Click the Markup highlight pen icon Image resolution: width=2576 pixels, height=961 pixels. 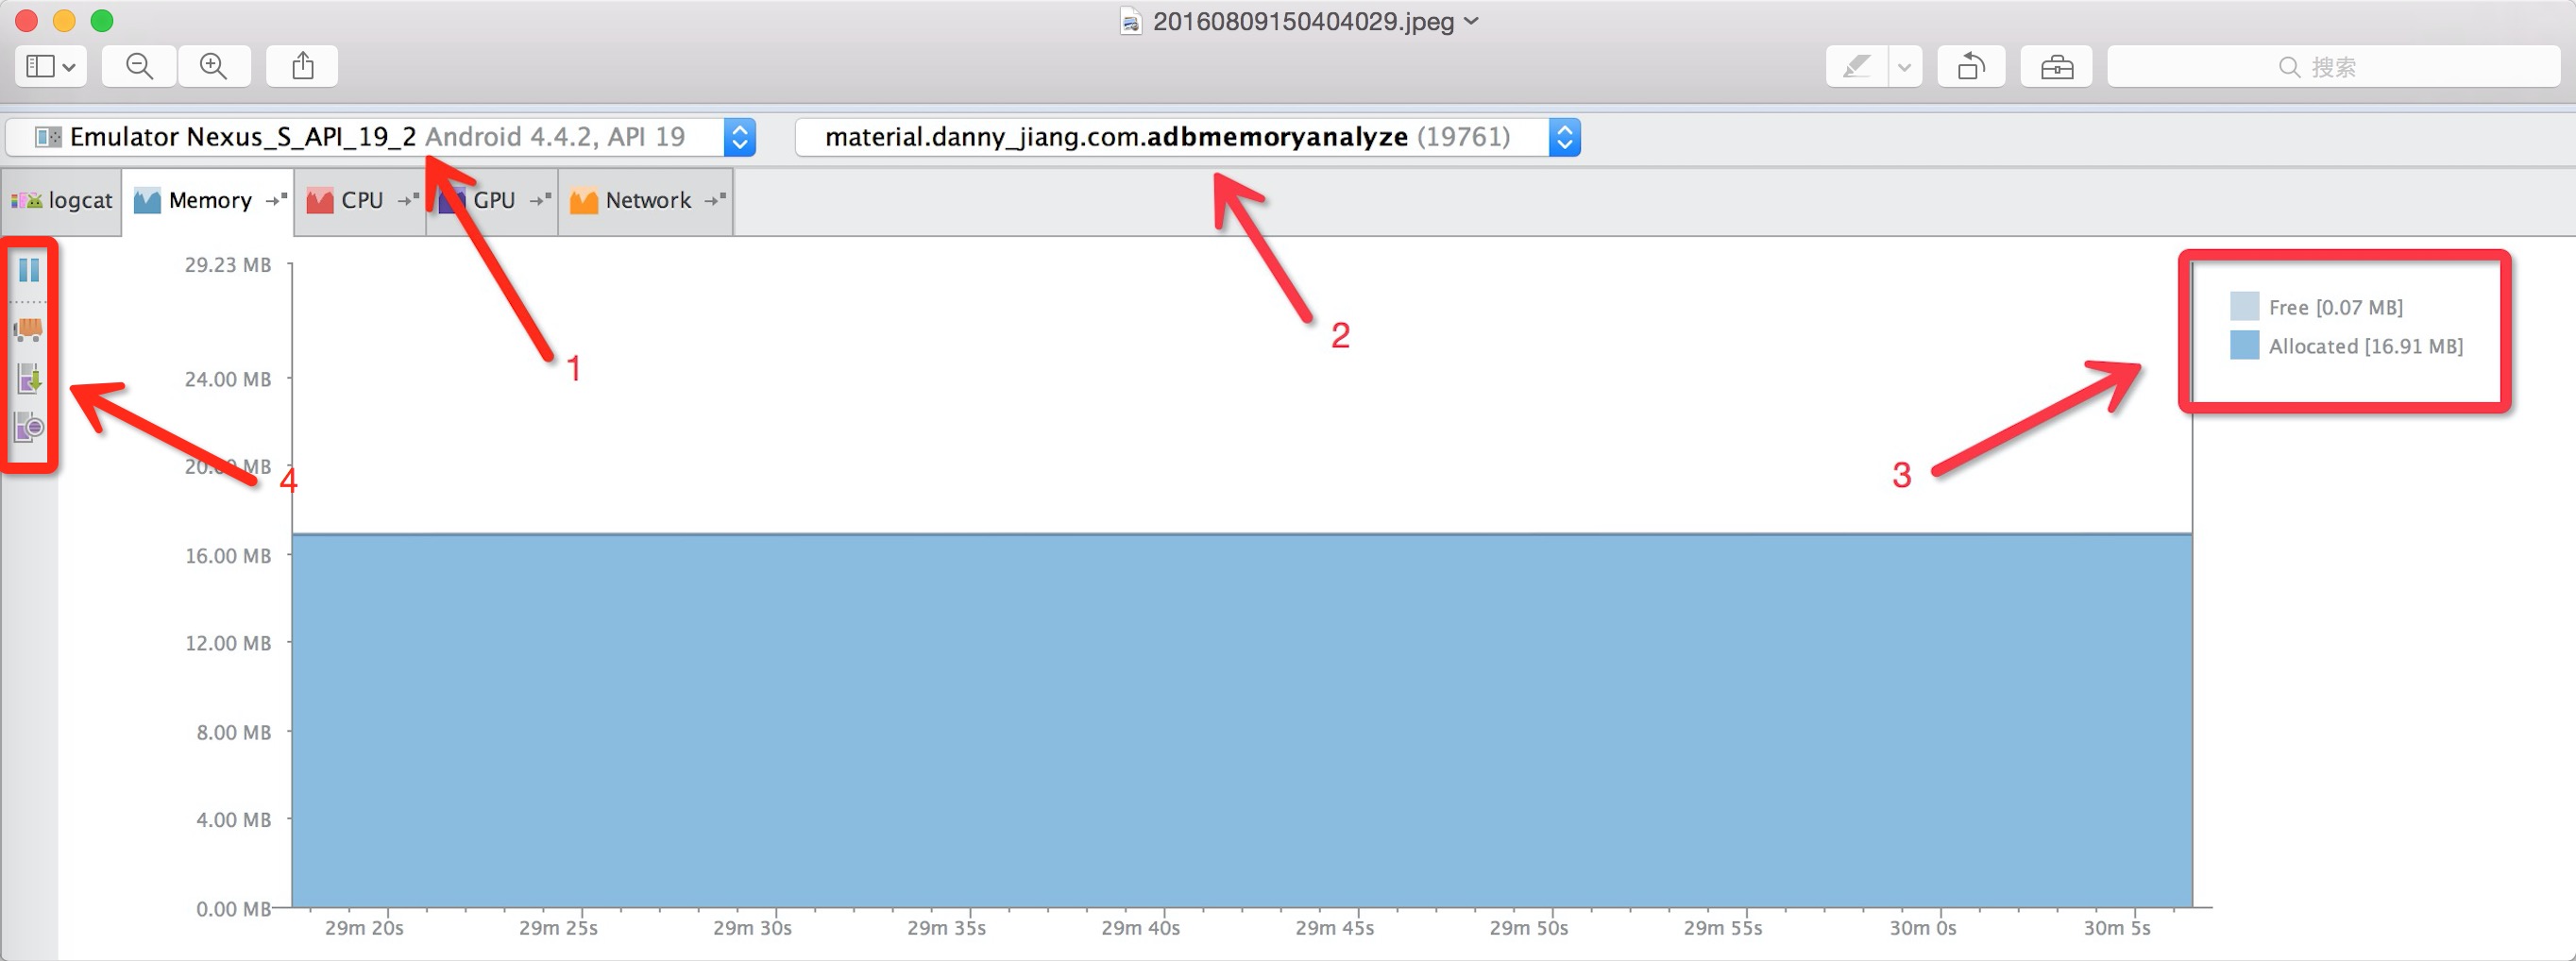(1857, 67)
